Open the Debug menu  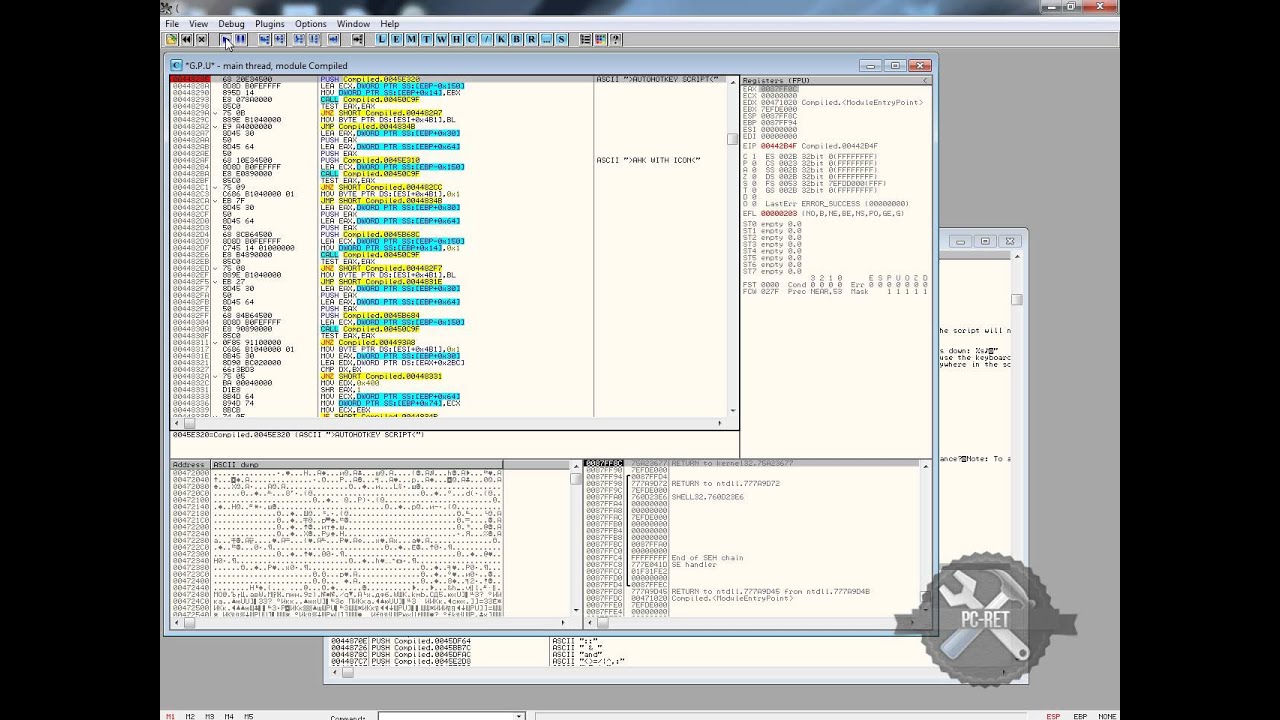coord(231,23)
